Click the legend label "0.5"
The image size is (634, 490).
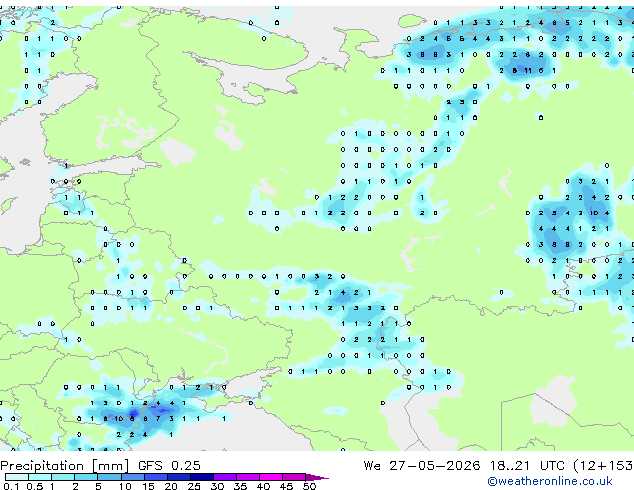(x=35, y=486)
